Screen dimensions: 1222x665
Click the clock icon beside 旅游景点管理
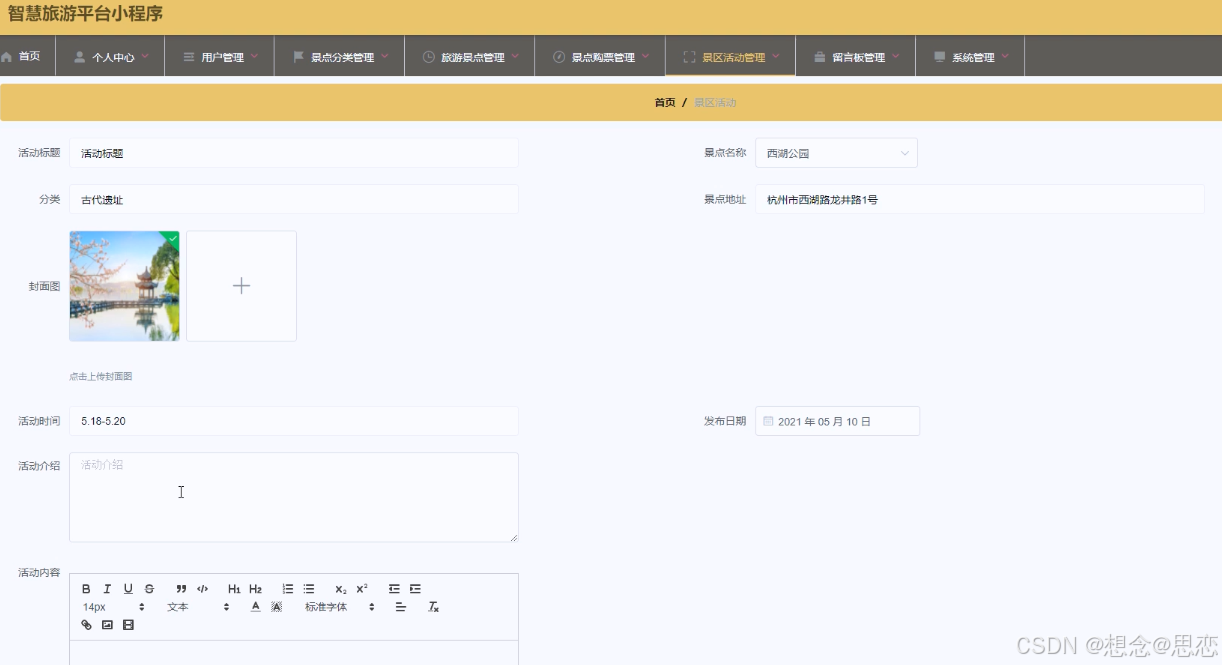(429, 57)
